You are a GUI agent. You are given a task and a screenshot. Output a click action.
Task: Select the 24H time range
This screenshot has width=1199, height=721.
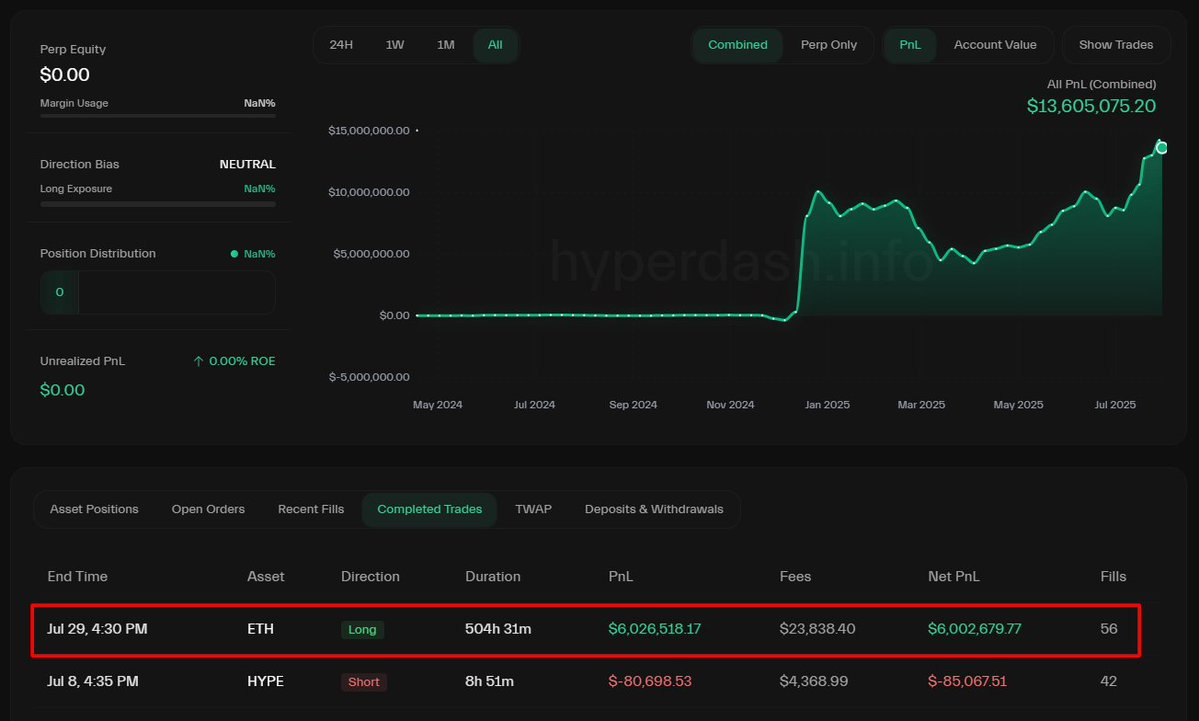[341, 45]
